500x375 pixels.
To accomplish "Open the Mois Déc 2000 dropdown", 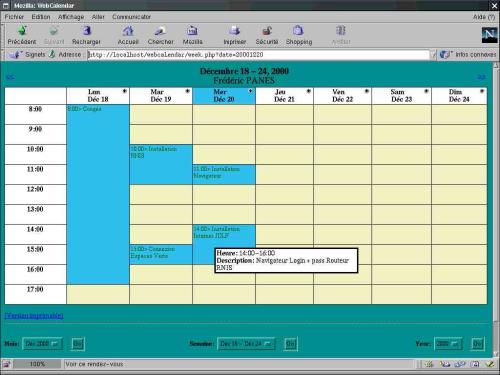I will pyautogui.click(x=42, y=344).
